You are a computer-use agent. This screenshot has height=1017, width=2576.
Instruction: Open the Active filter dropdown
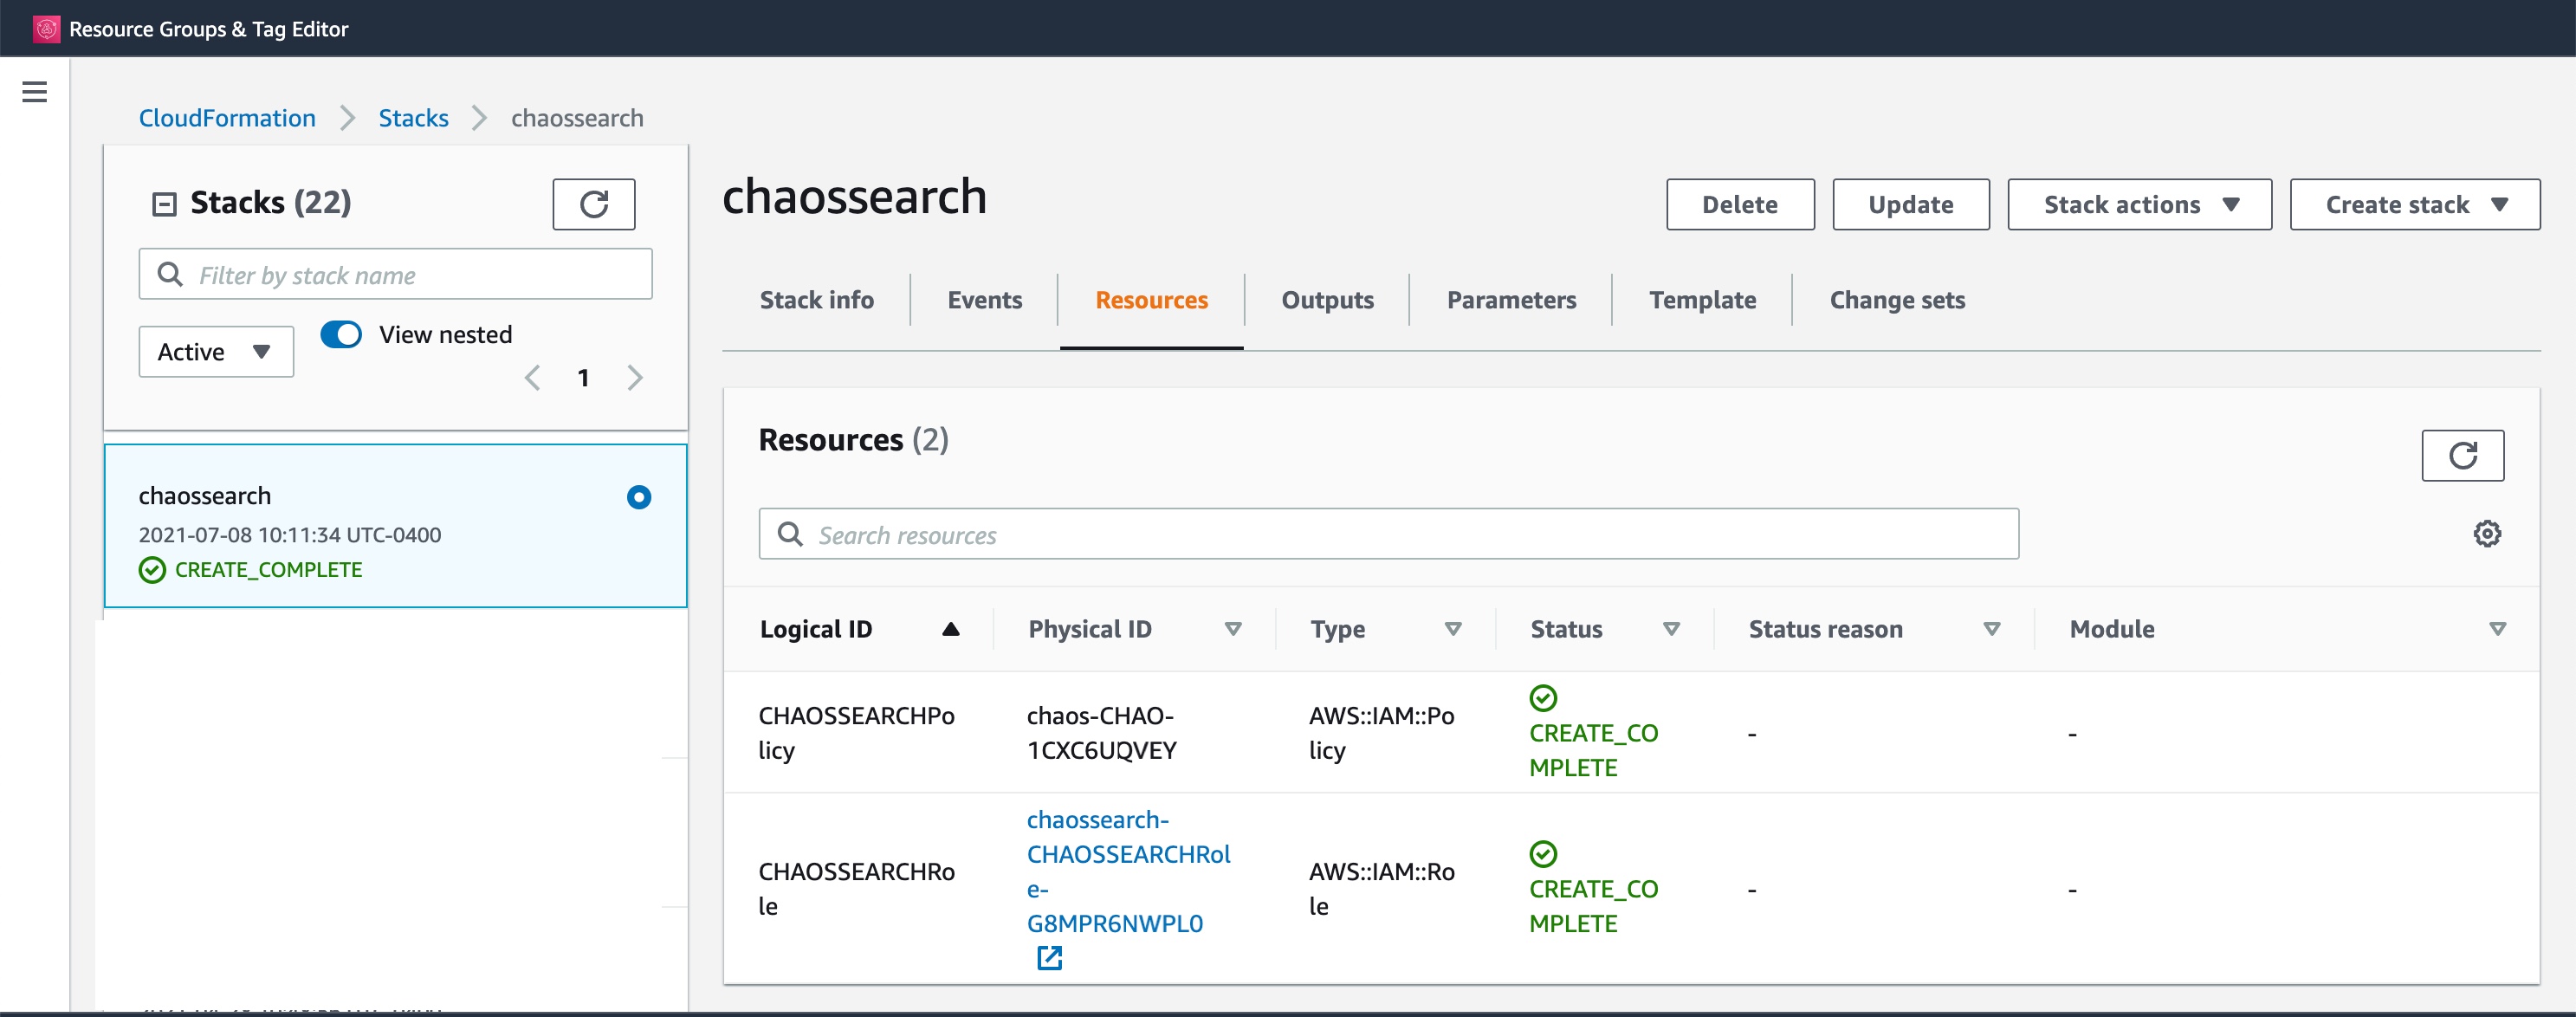pyautogui.click(x=215, y=352)
